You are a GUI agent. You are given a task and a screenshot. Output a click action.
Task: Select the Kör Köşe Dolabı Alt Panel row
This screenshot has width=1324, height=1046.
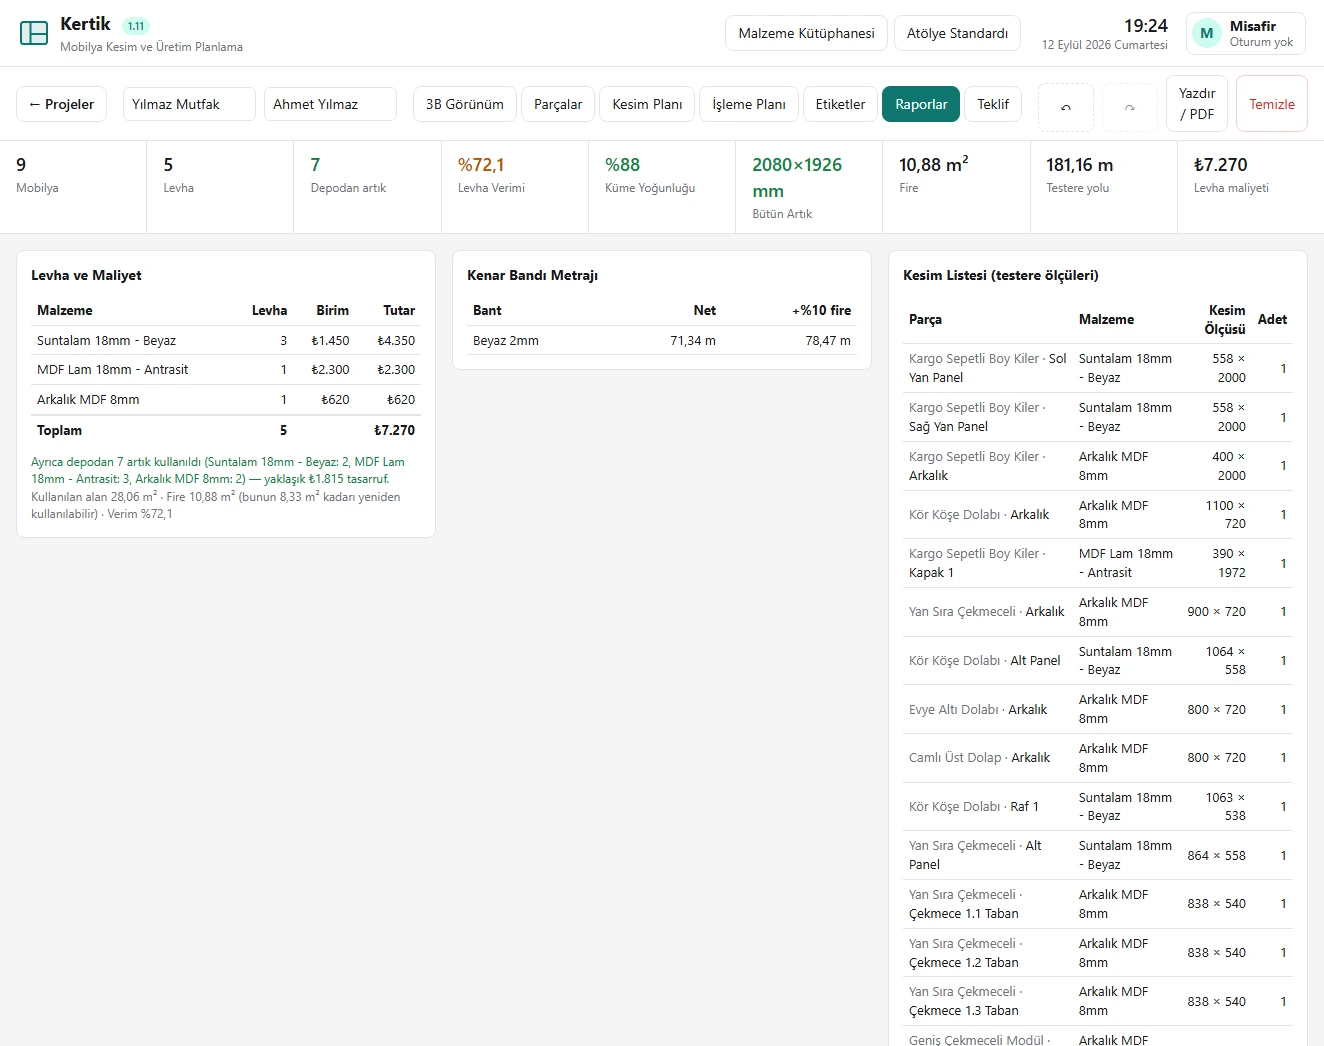click(x=1098, y=661)
